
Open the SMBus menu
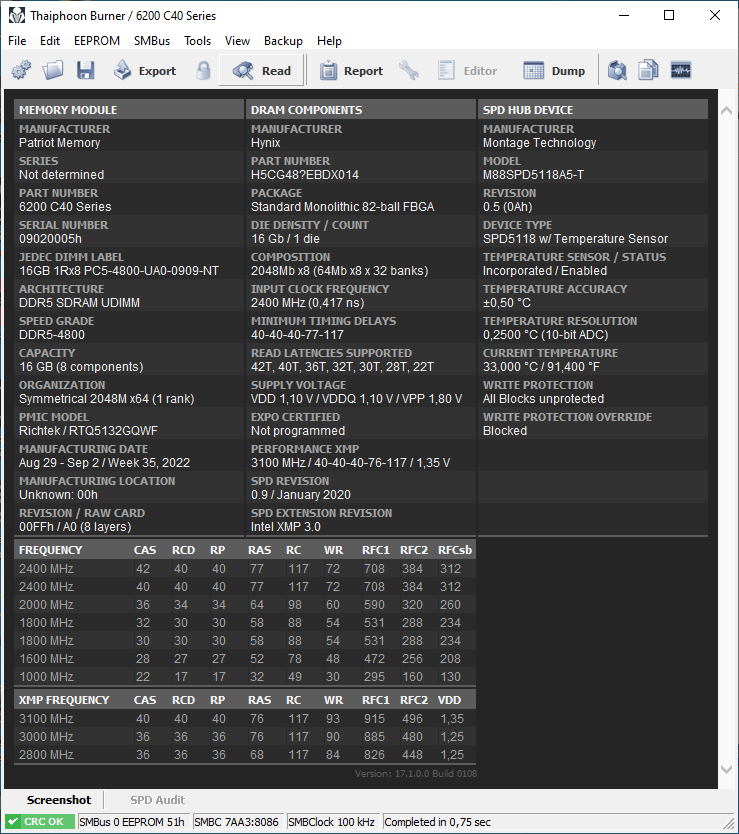(x=152, y=41)
